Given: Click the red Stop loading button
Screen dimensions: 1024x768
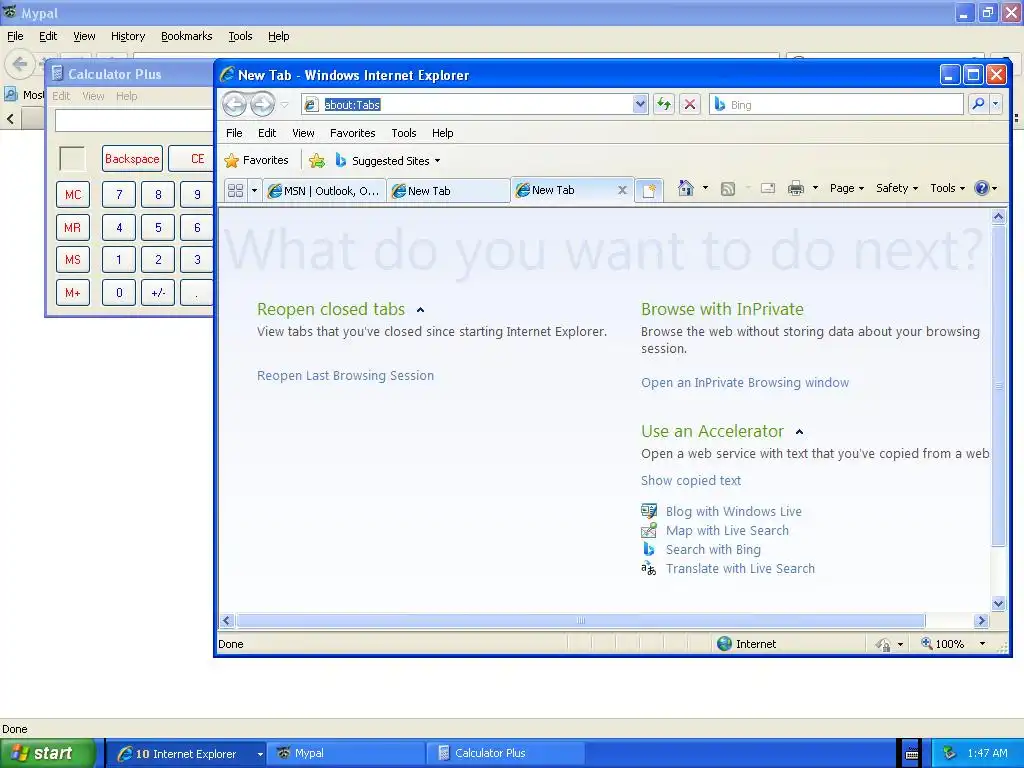Looking at the screenshot, I should point(690,104).
